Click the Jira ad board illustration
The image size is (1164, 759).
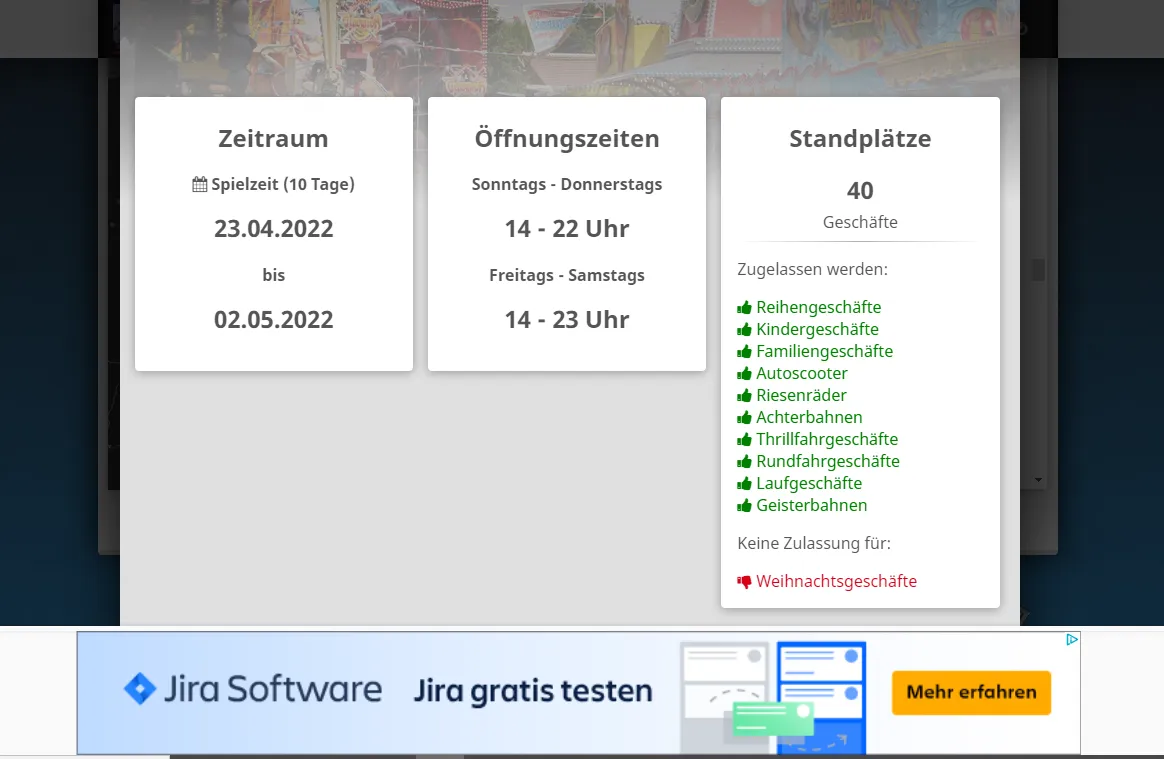[x=772, y=696]
